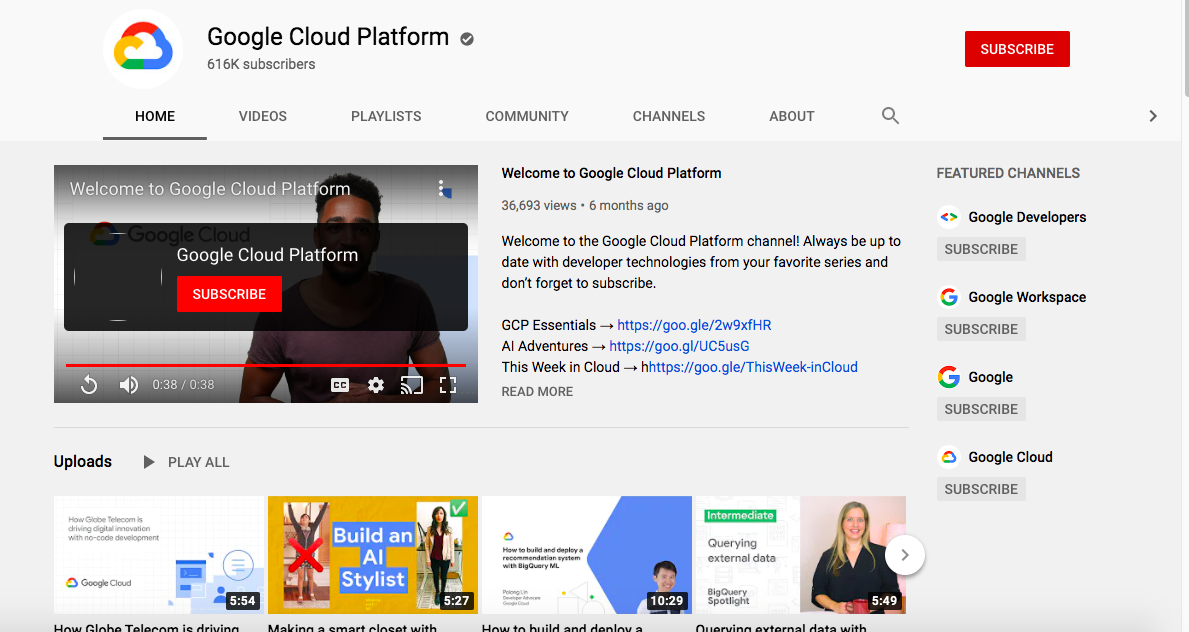Open the PLAYLISTS tab
1189x632 pixels.
coord(386,116)
